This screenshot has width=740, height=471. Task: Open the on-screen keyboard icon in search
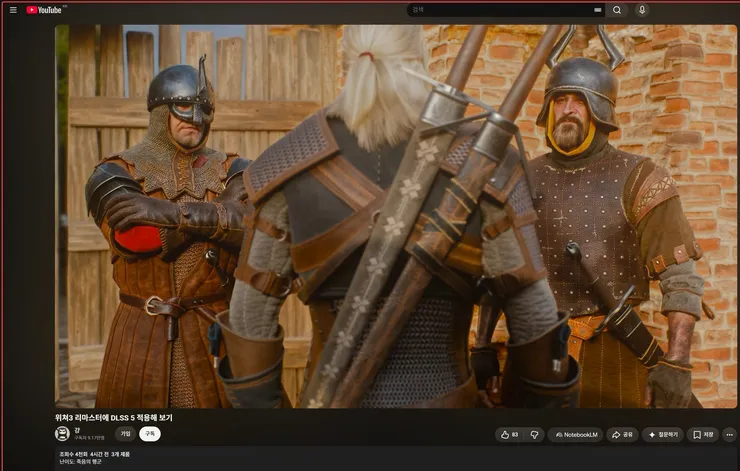597,10
